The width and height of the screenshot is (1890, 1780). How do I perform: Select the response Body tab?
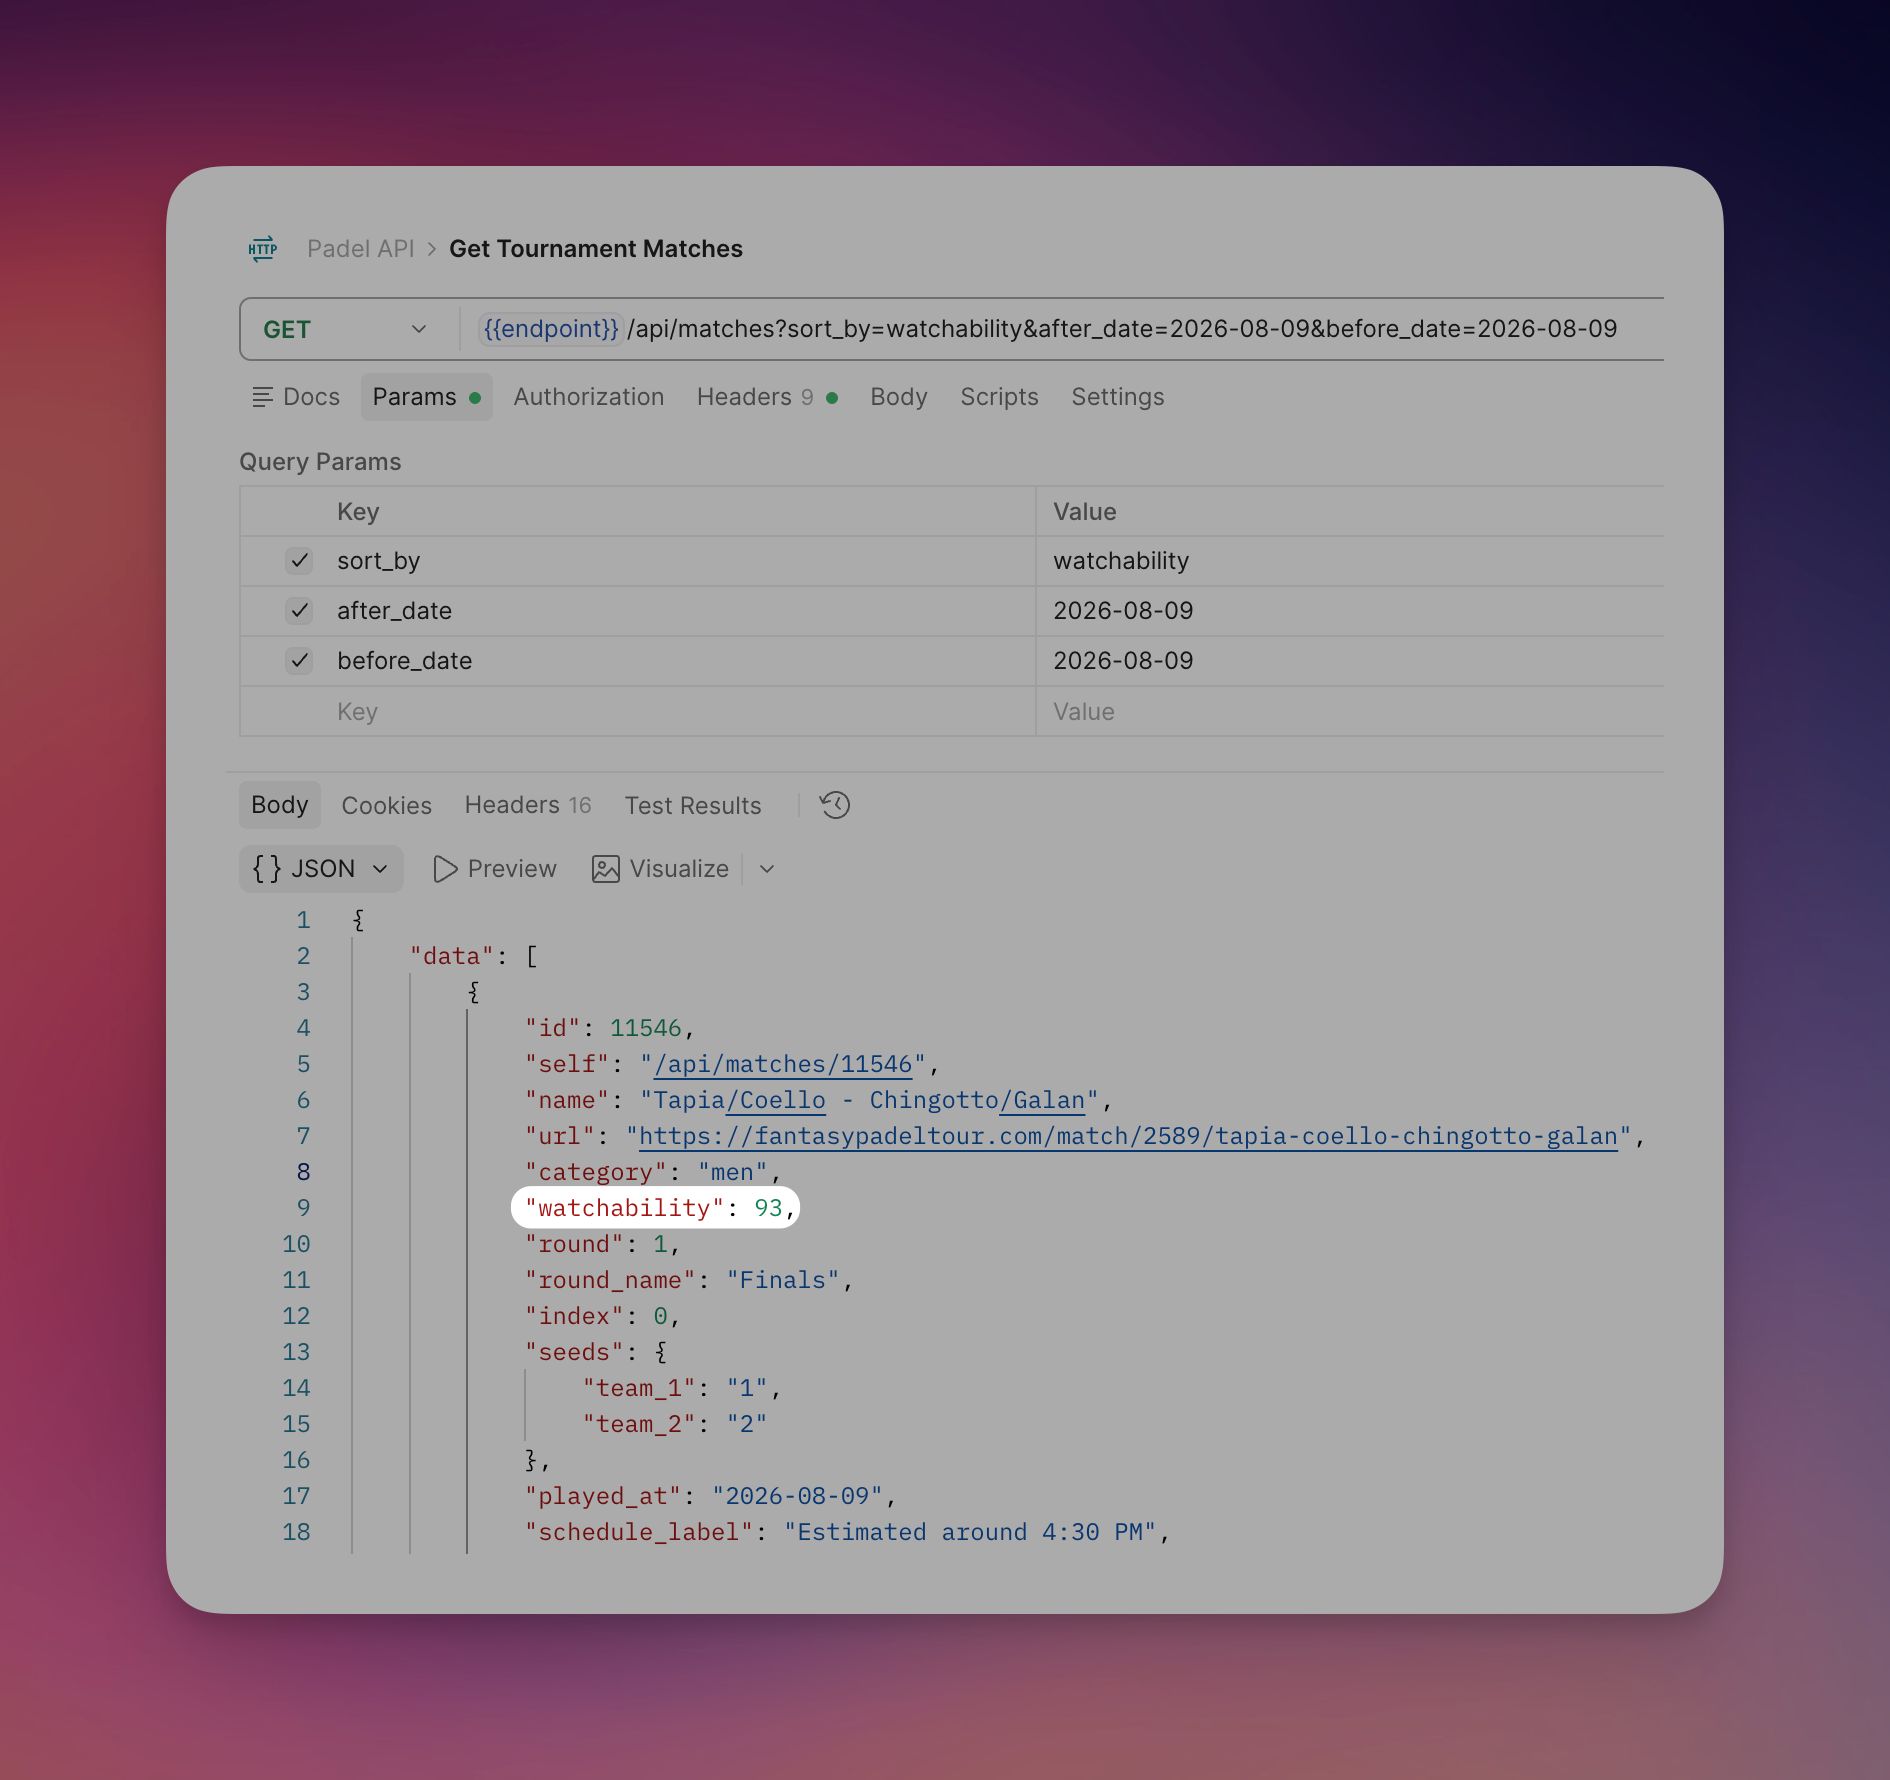coord(280,805)
